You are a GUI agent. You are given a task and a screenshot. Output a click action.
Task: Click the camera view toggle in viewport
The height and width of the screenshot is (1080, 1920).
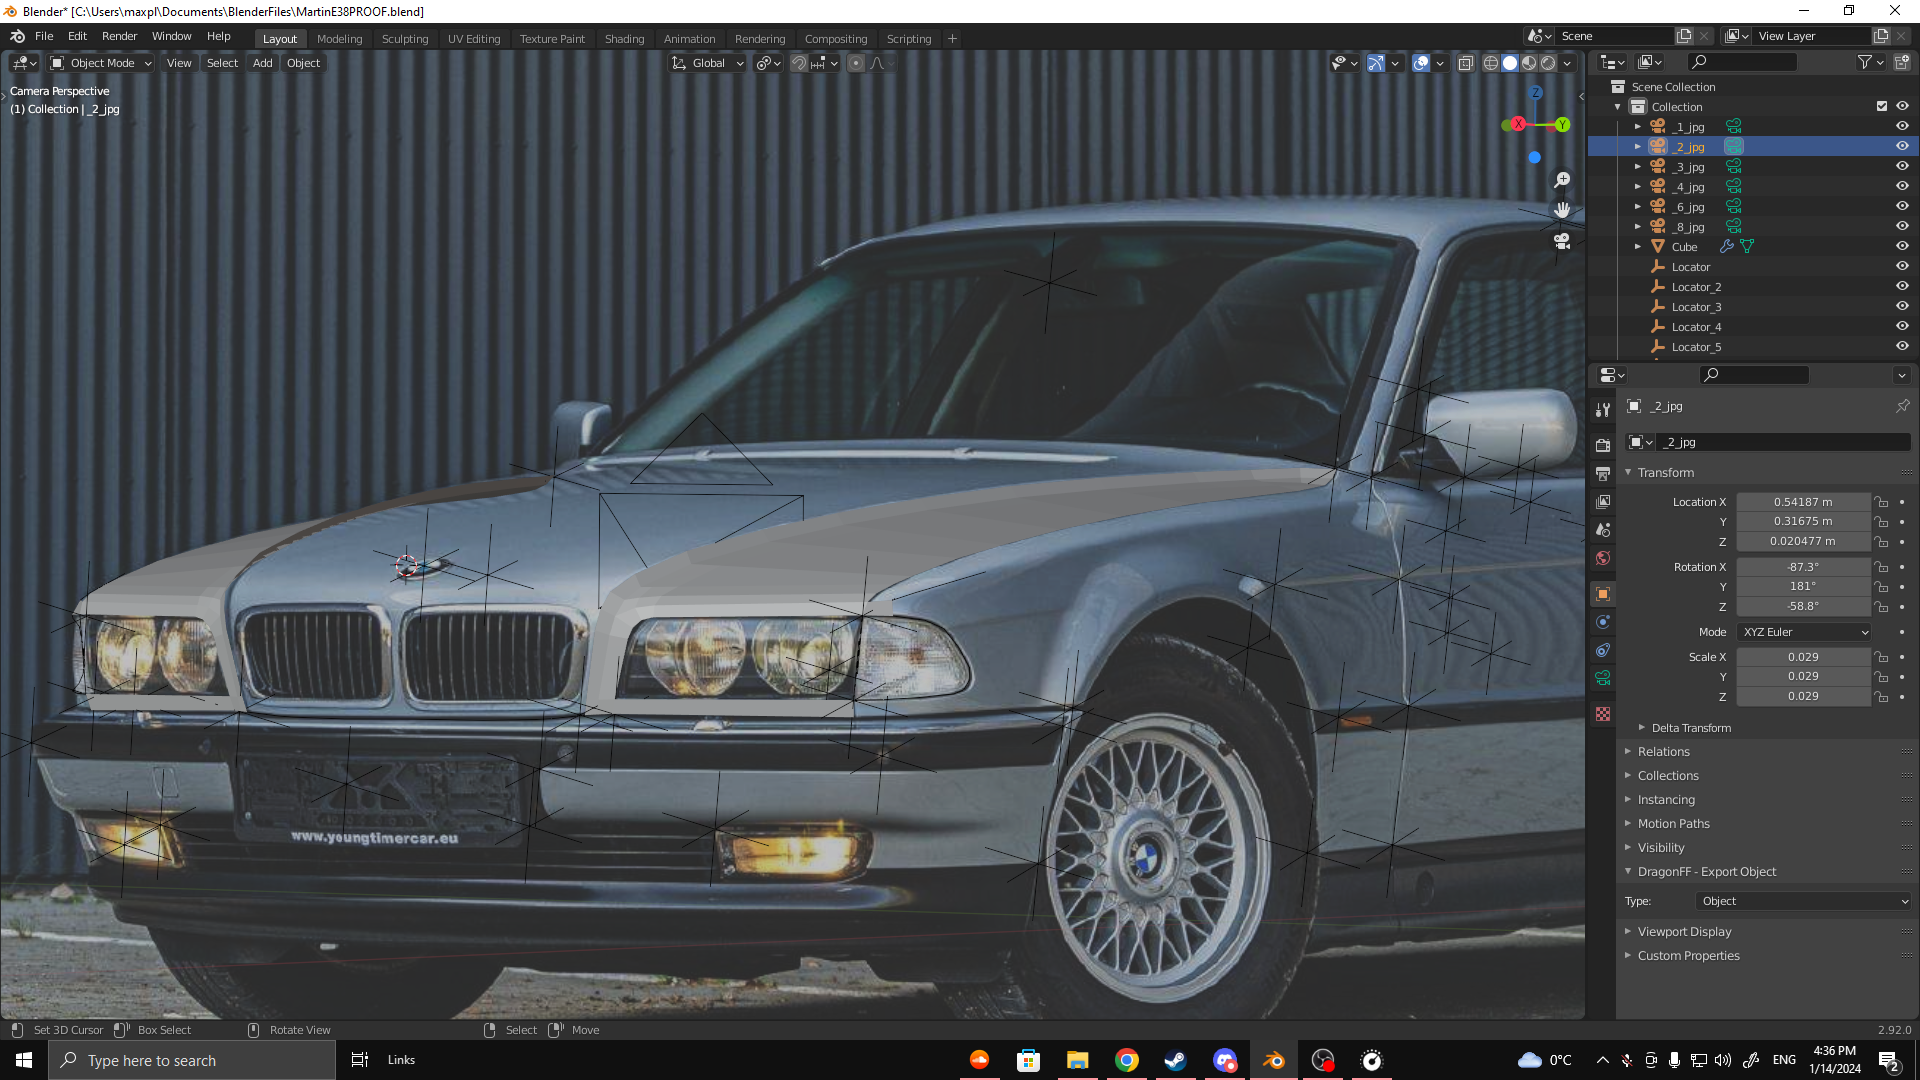(x=1562, y=242)
